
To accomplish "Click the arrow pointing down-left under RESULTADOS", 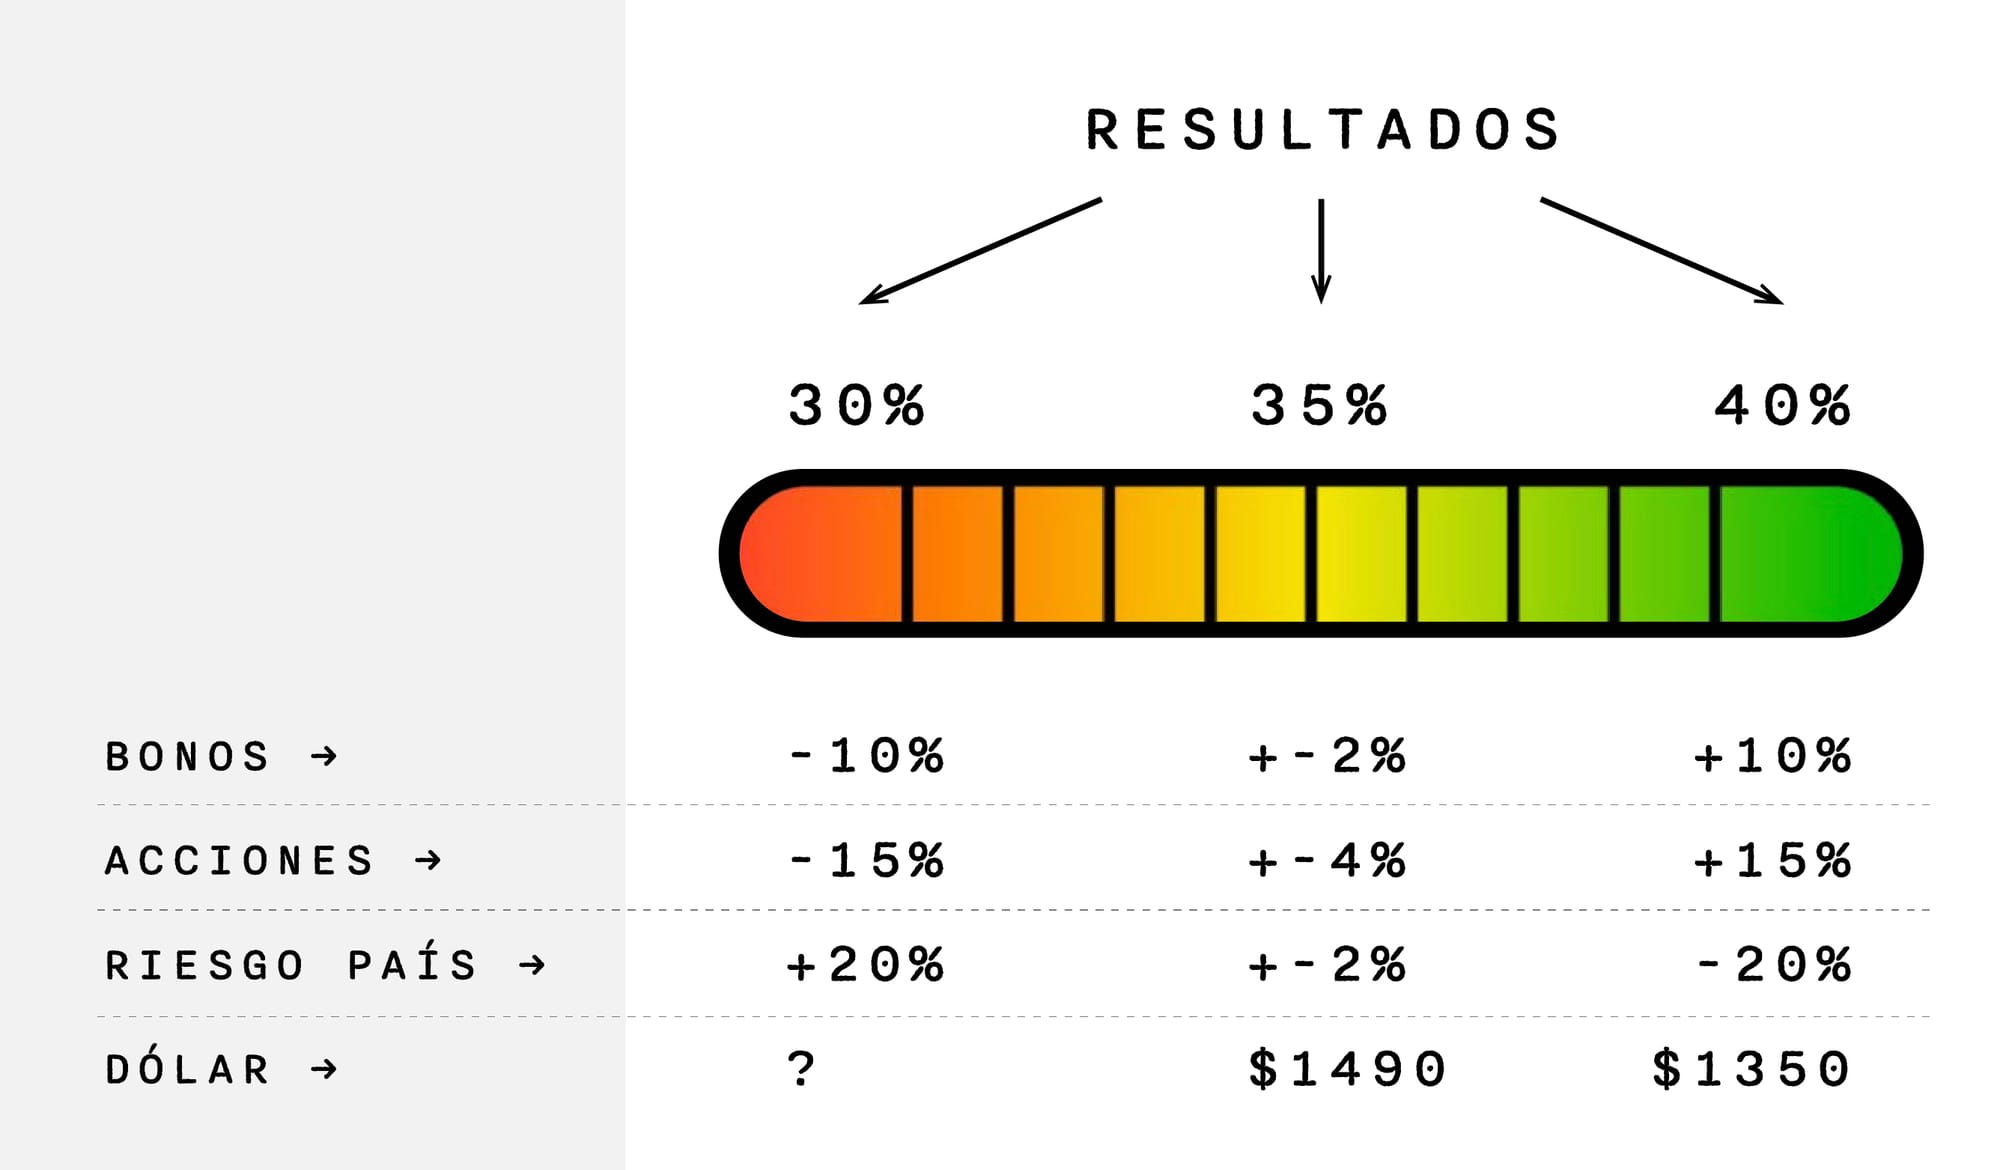I will click(x=980, y=251).
